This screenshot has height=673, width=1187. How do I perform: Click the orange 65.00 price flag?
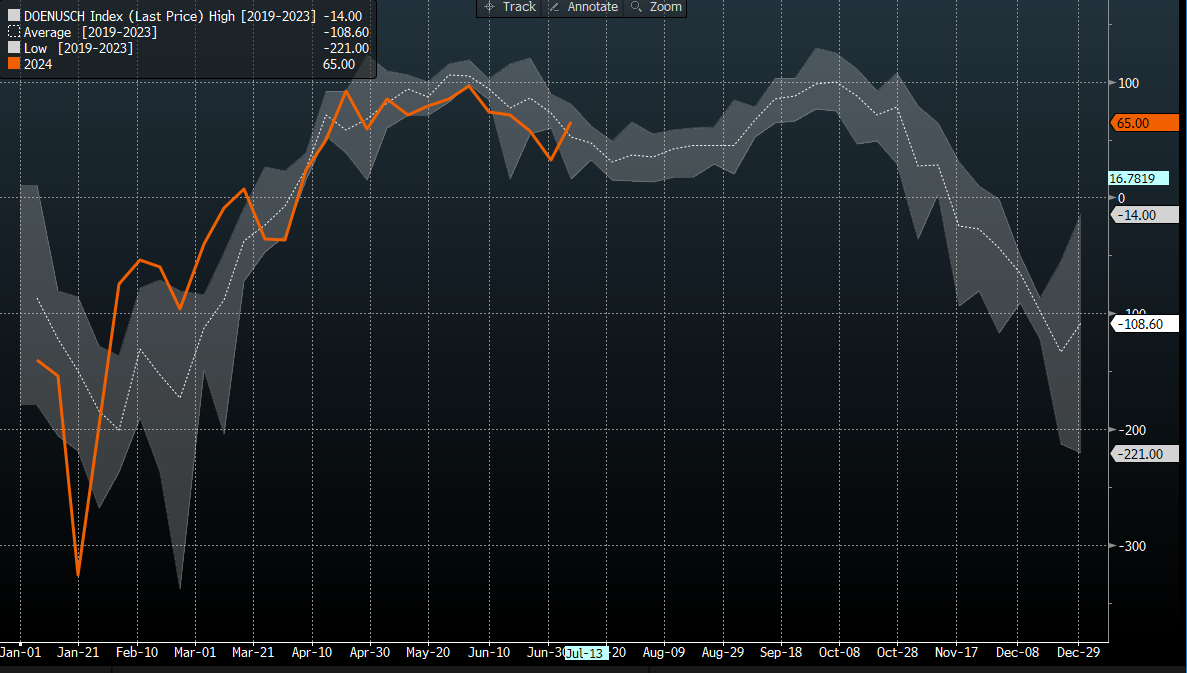pyautogui.click(x=1145, y=123)
